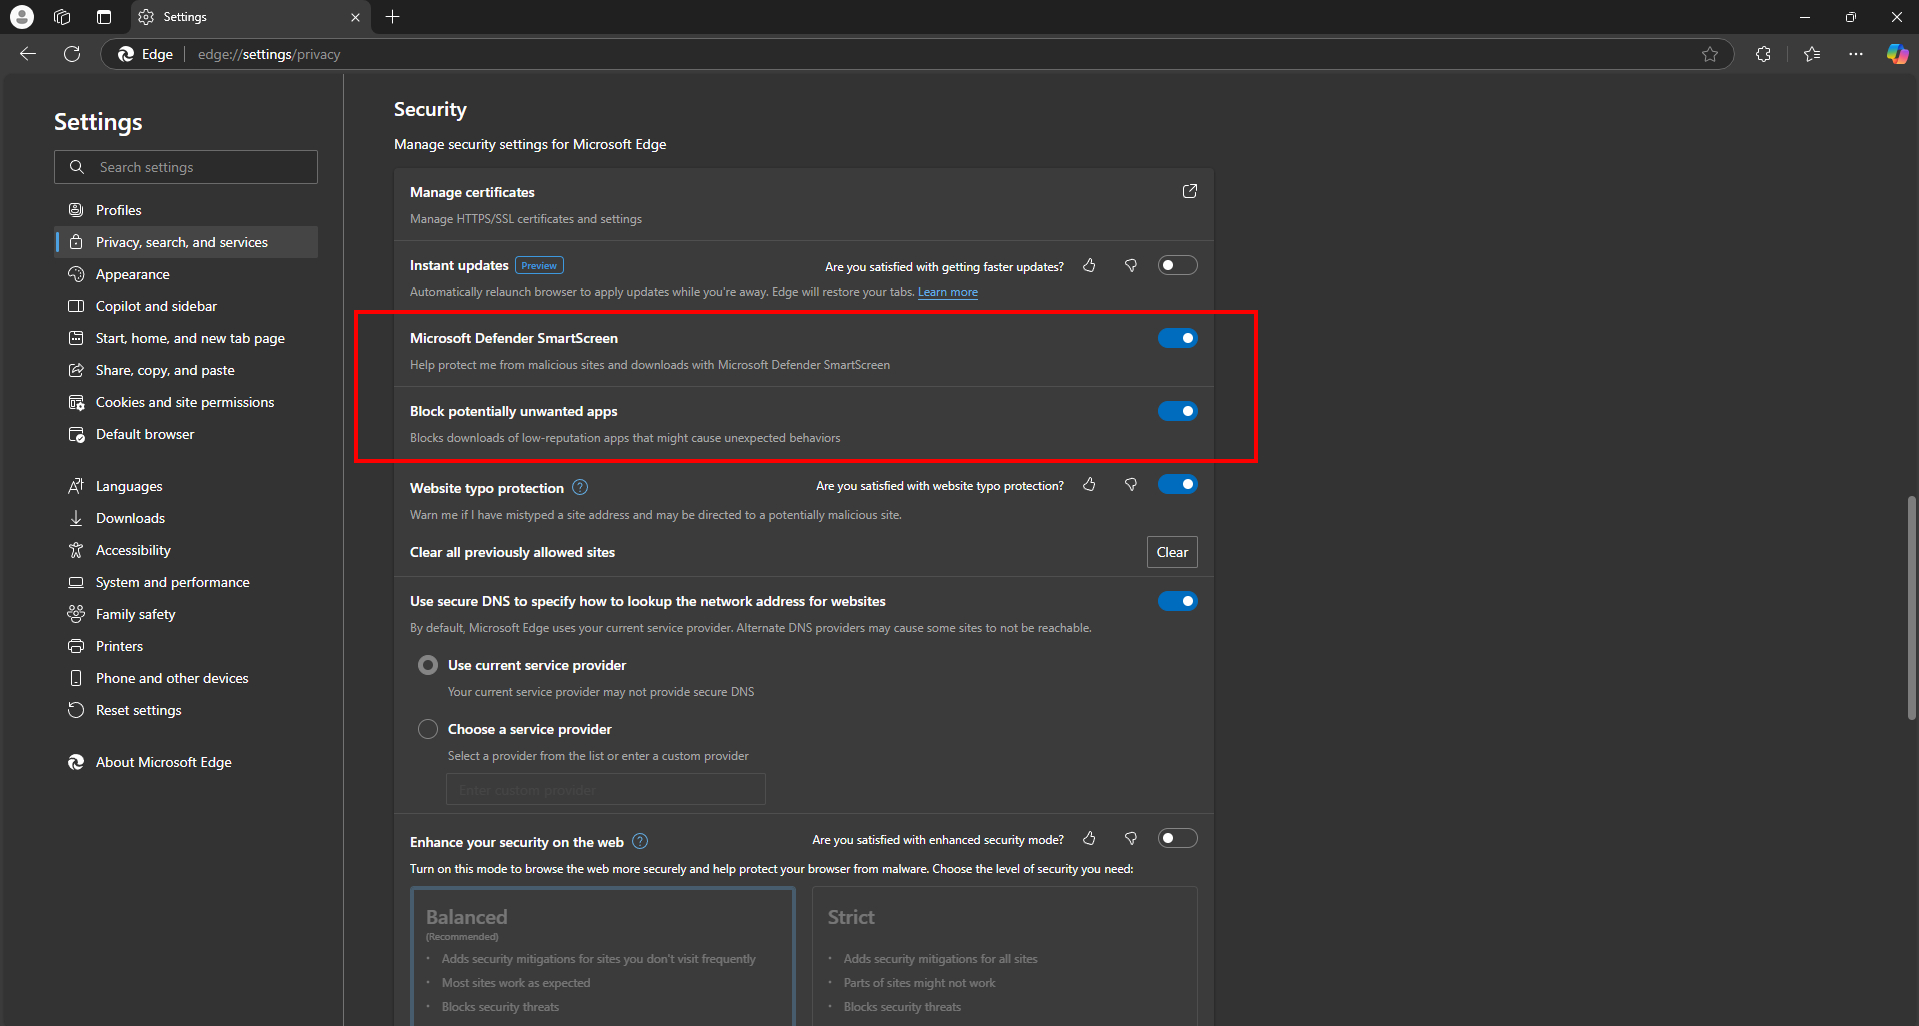
Task: Open Manage certificates external link icon
Action: coord(1190,191)
